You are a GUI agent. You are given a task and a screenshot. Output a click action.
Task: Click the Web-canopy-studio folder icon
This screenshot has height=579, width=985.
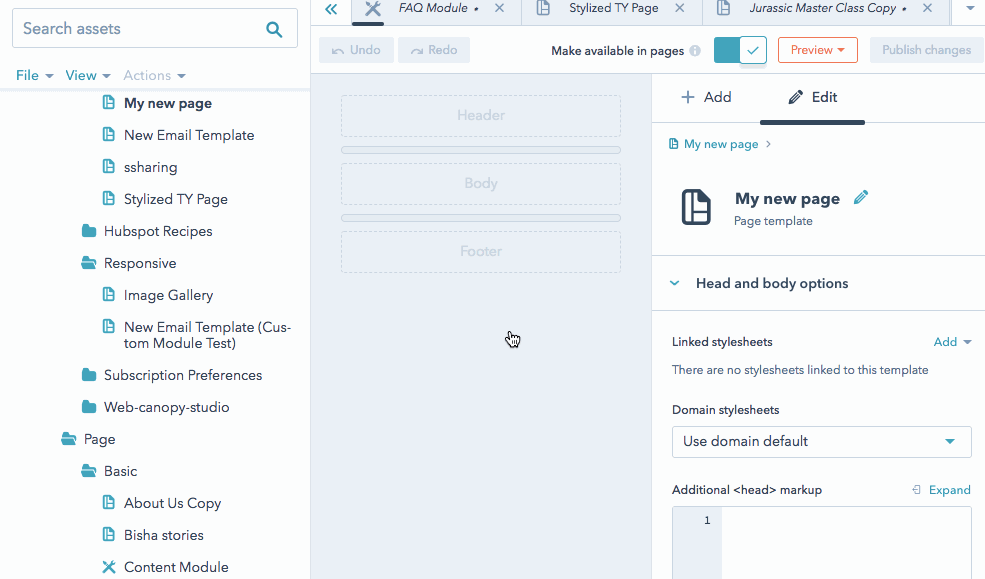[89, 407]
